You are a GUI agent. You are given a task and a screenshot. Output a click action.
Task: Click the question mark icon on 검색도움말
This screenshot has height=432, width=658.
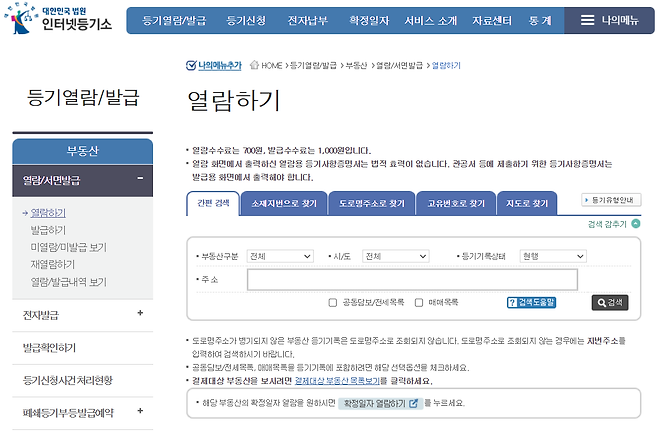tap(512, 302)
